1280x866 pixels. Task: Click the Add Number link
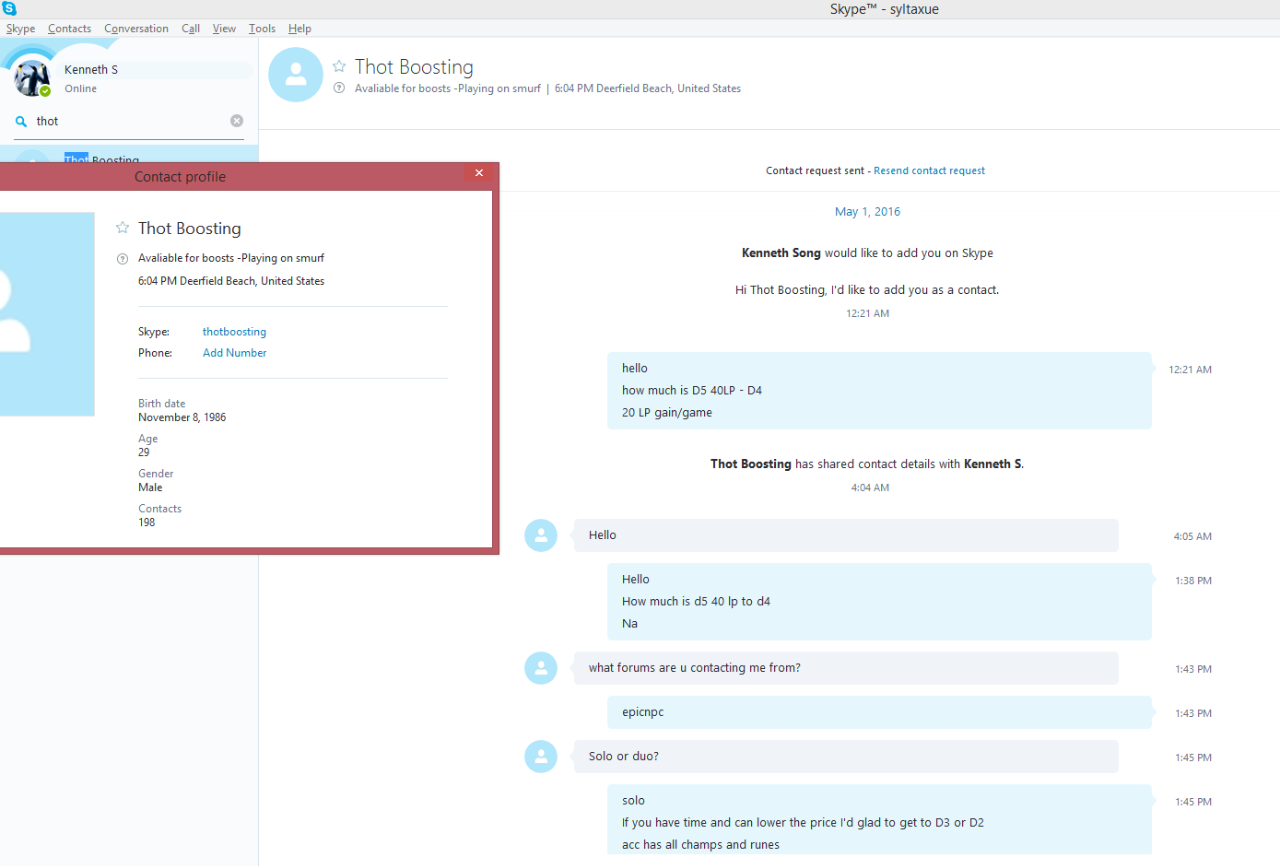pos(234,353)
